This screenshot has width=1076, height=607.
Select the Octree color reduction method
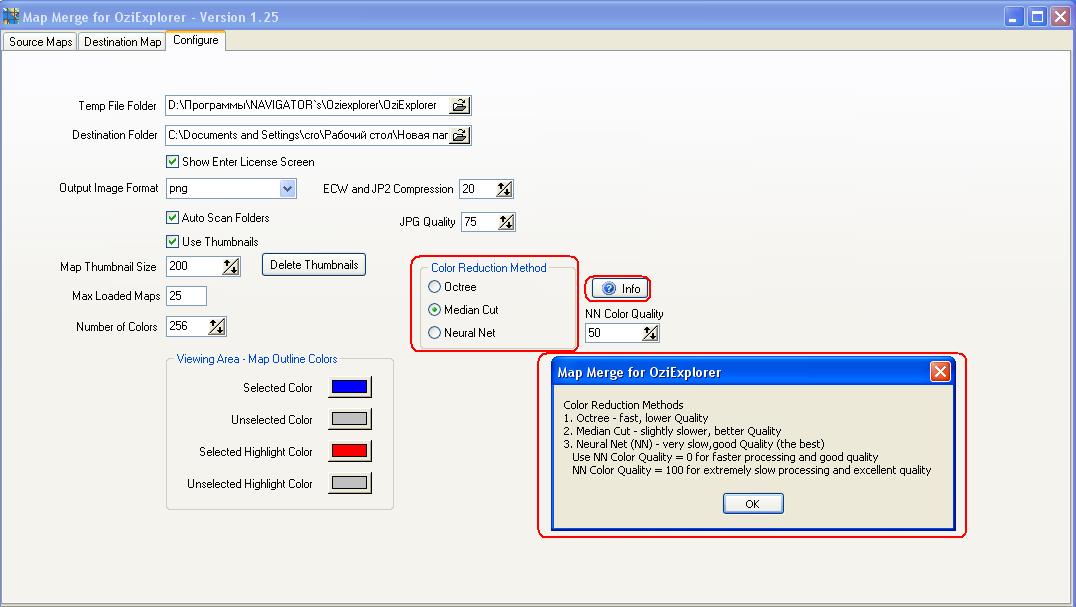coord(435,288)
